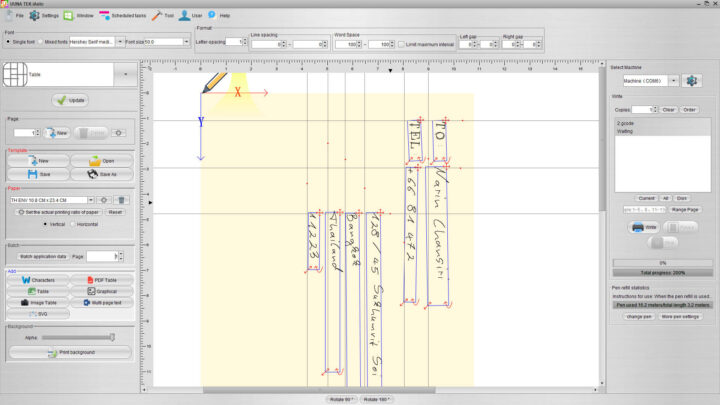The image size is (720, 405).
Task: Expand the Table element type dropdown
Action: pyautogui.click(x=125, y=74)
